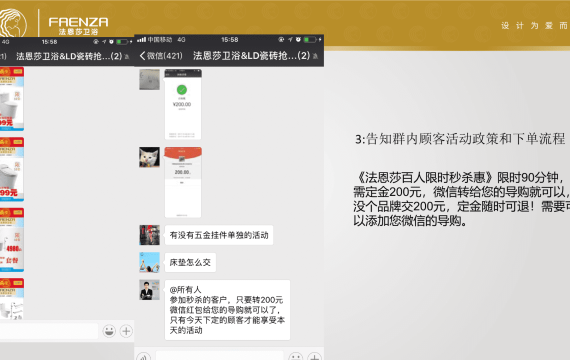Open the bottom promotion image in left chat
Viewport: 570px width, 360px height.
12,299
